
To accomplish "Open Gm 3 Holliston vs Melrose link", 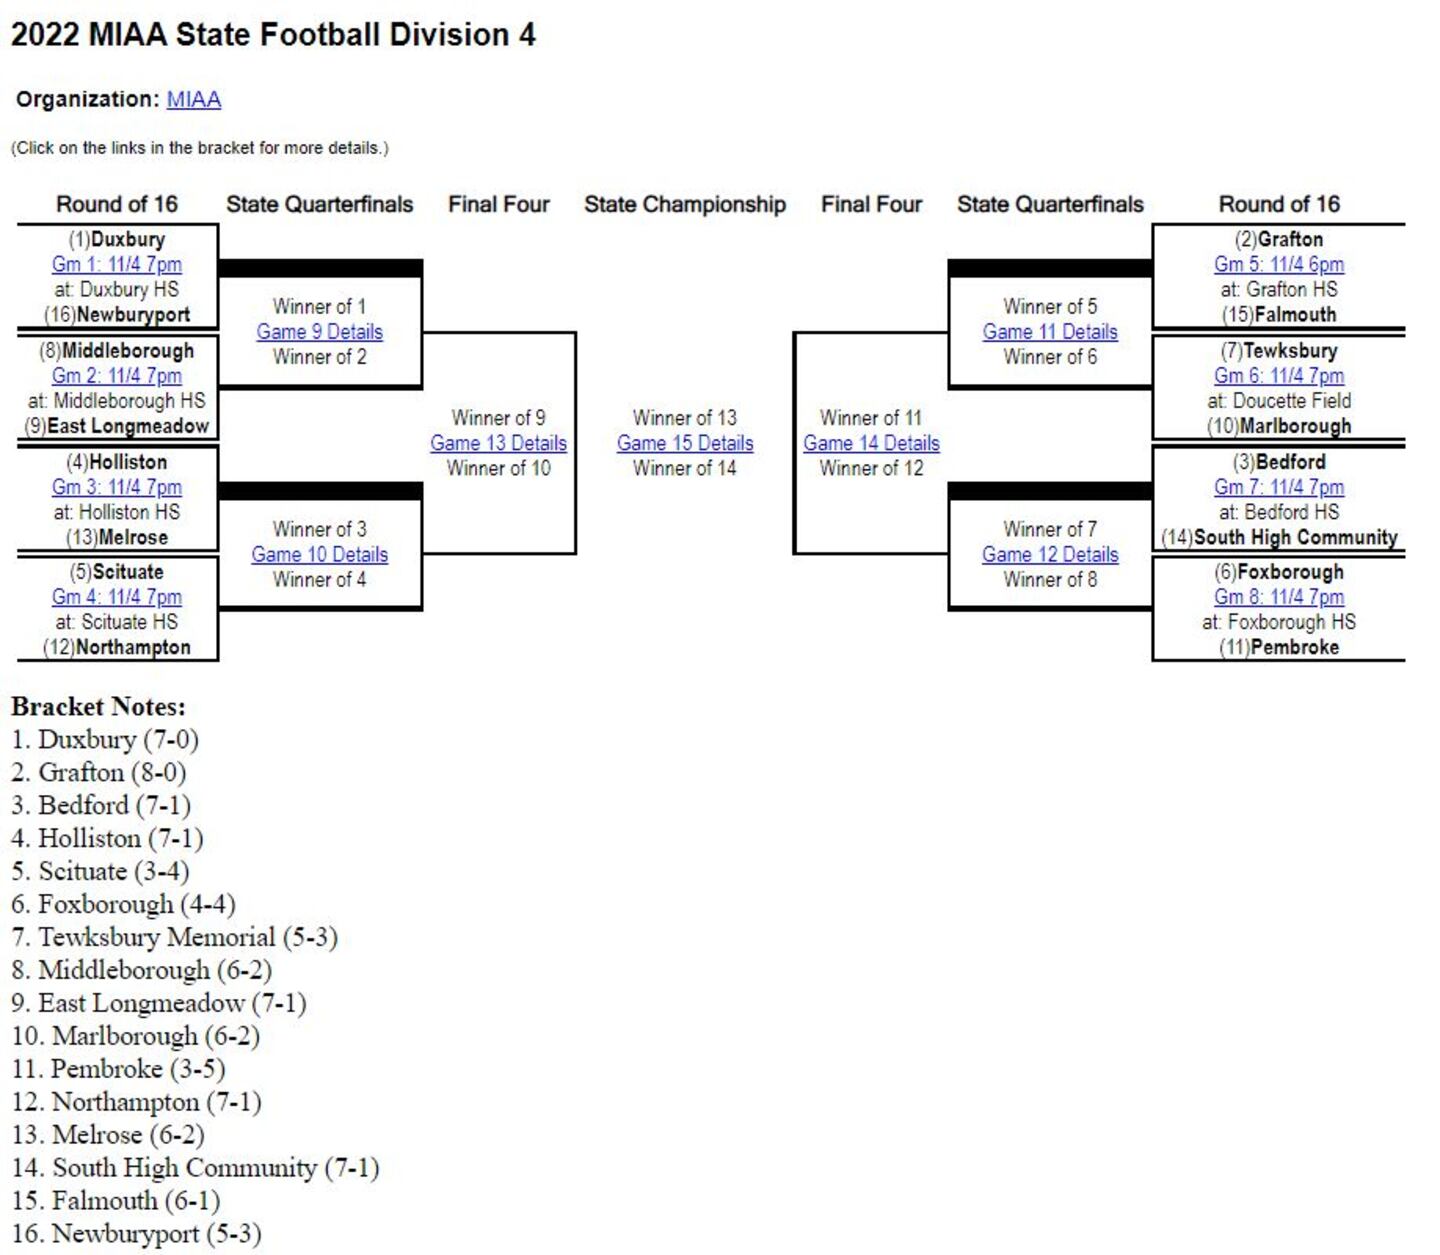I will coord(117,487).
